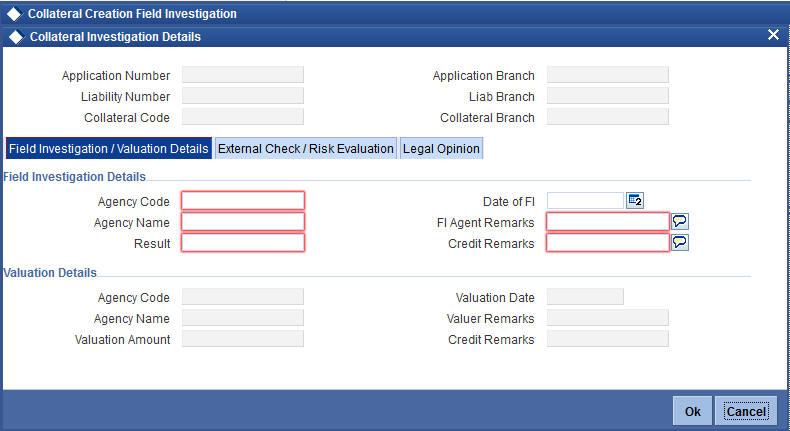Confirm with the Ok button

(x=692, y=411)
